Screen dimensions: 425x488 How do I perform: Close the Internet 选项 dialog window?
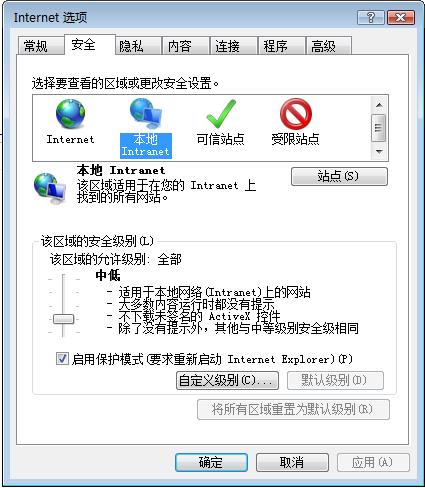click(401, 17)
